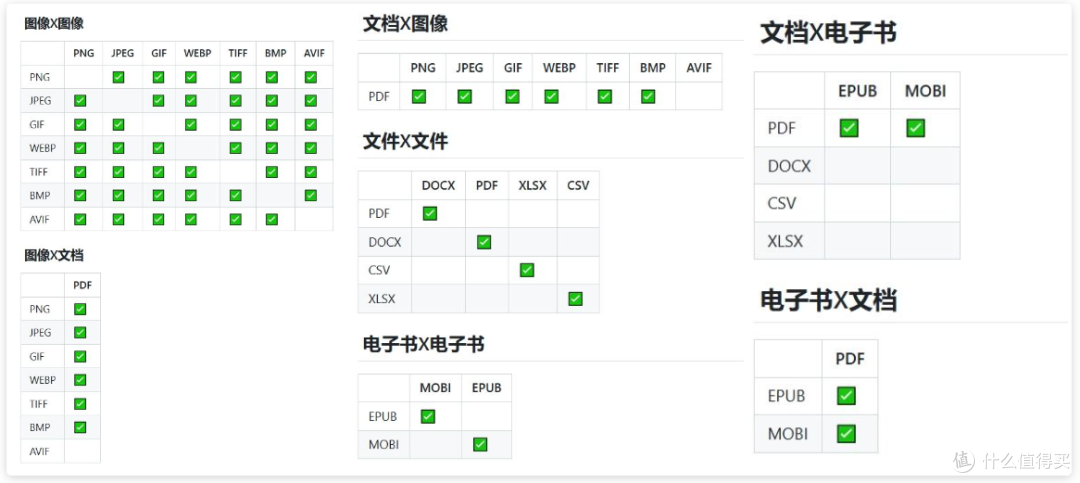
Task: Click the 电子书X电子书 heading
Action: [x=423, y=345]
